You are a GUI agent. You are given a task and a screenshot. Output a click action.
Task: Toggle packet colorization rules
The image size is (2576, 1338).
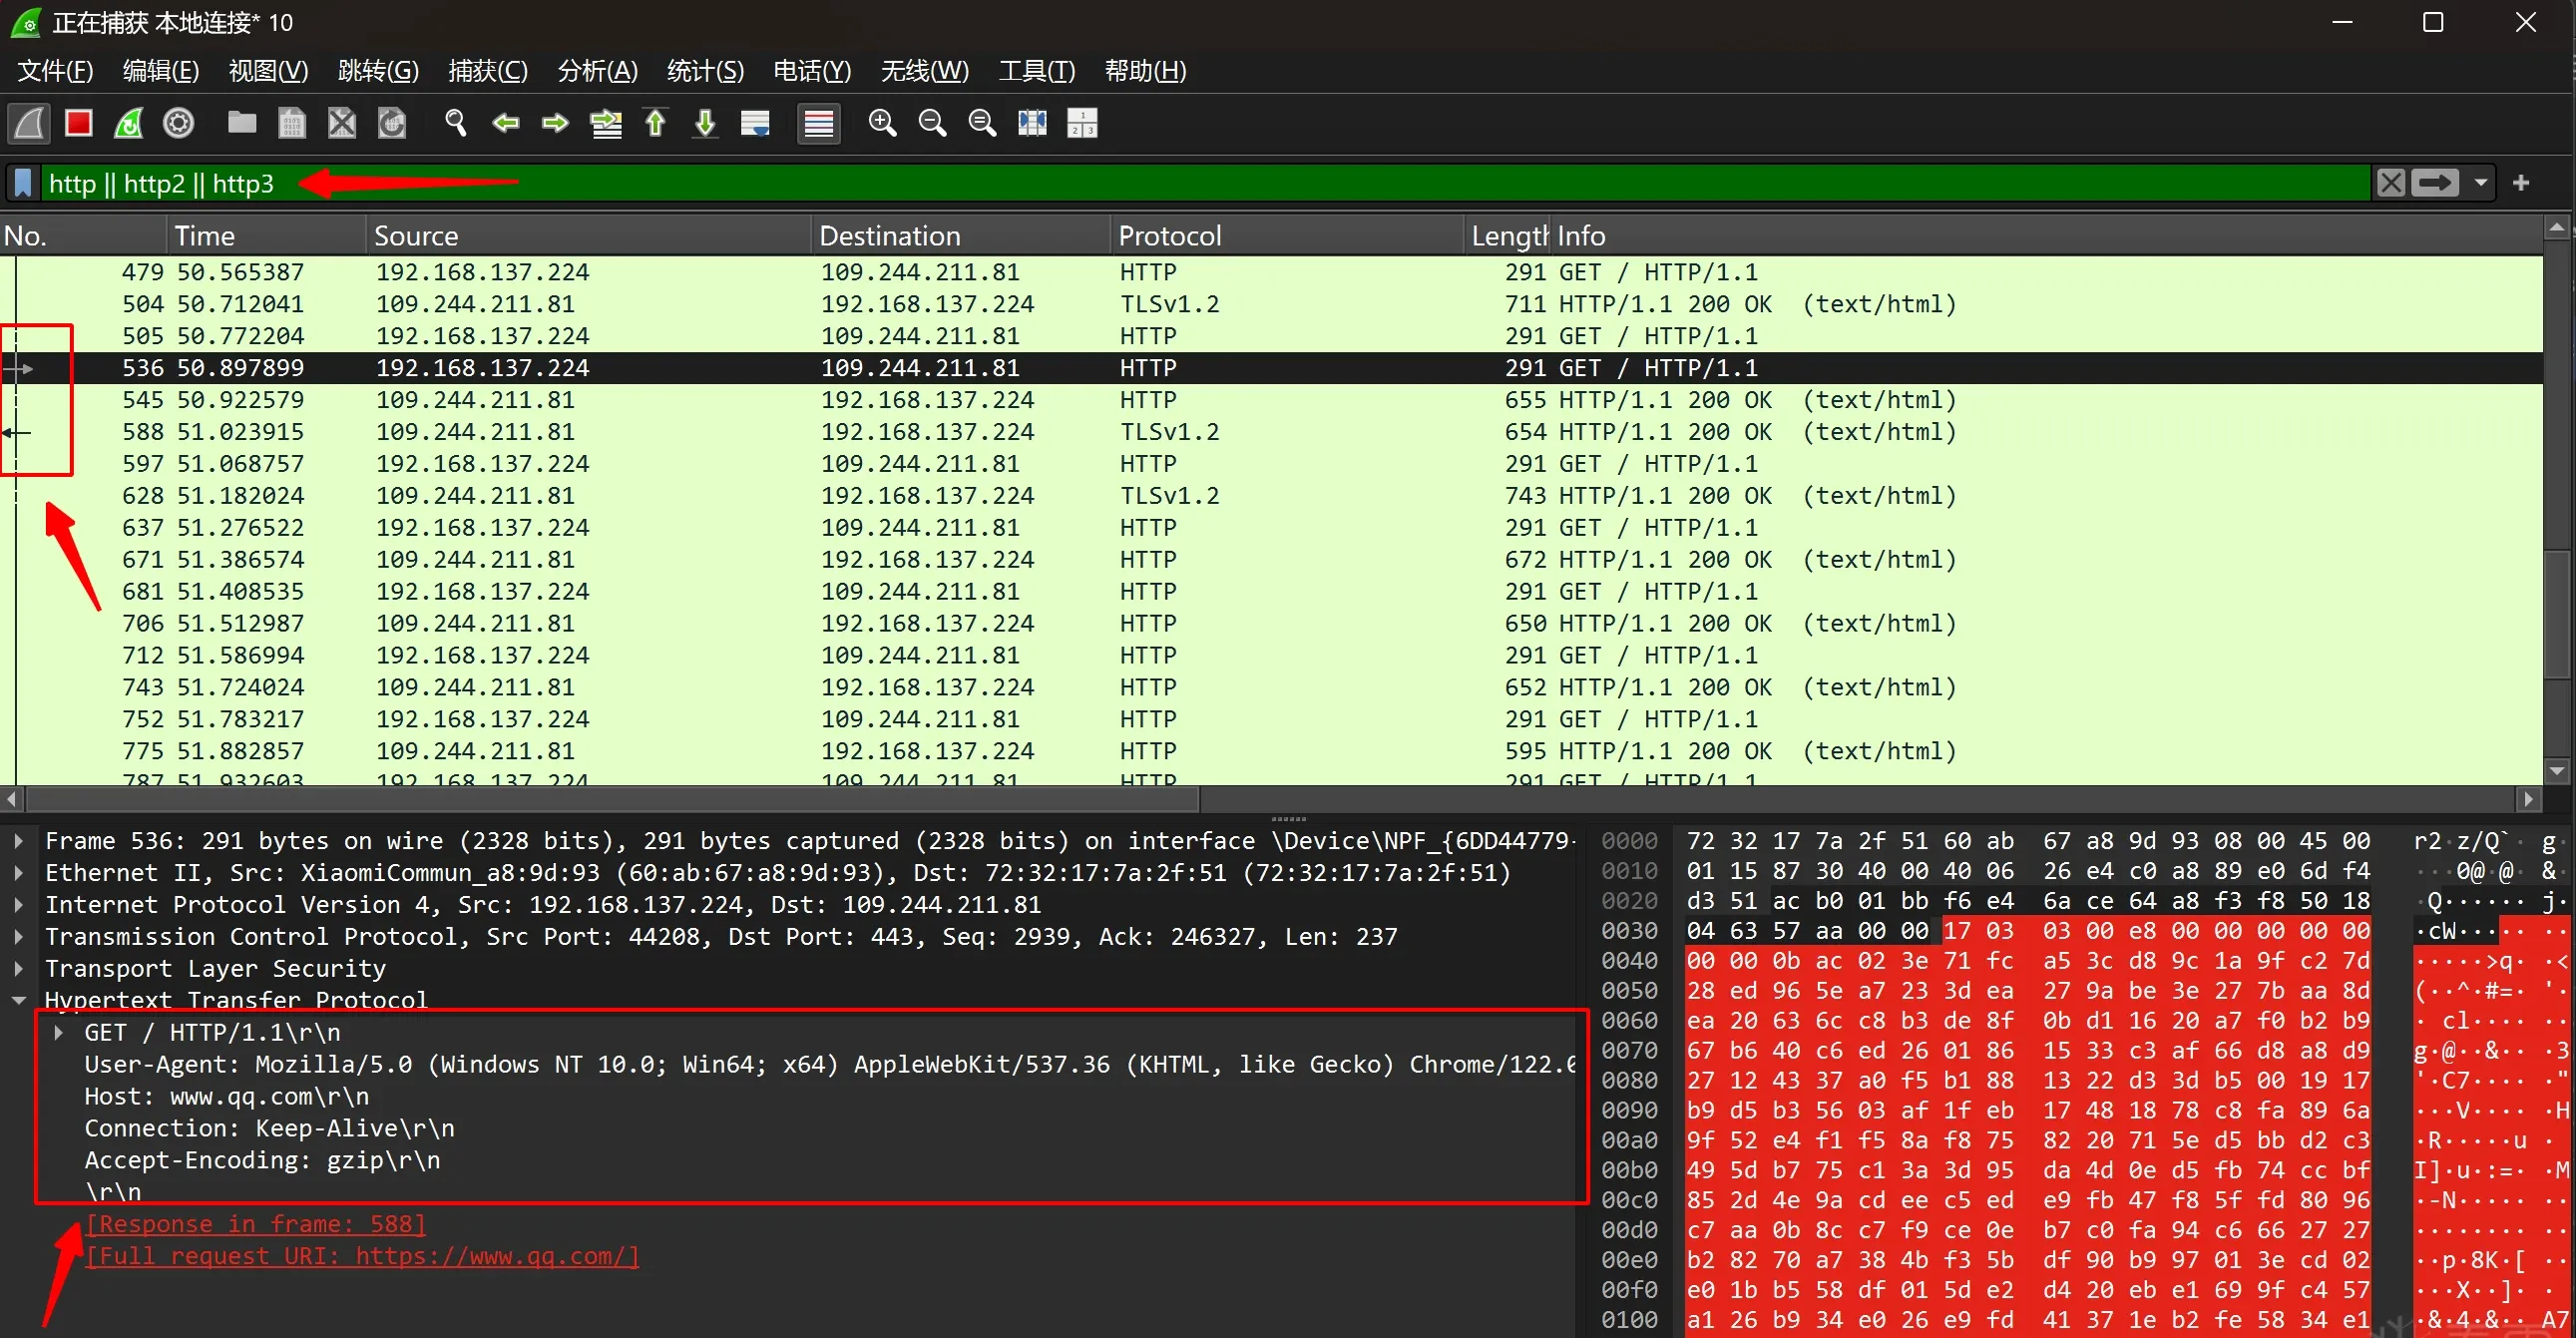[x=819, y=123]
